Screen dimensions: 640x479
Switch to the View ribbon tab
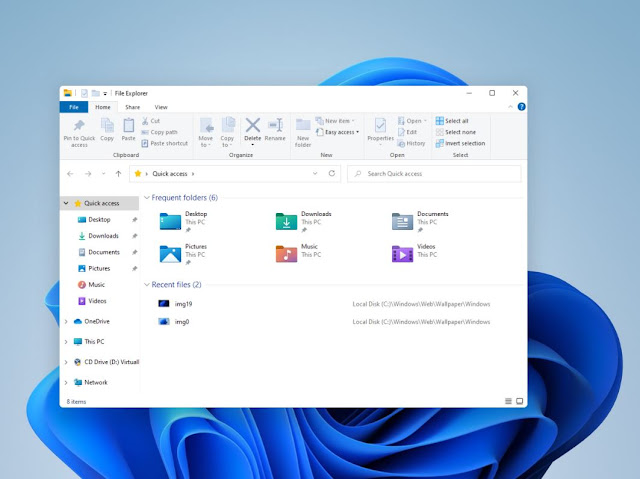161,107
